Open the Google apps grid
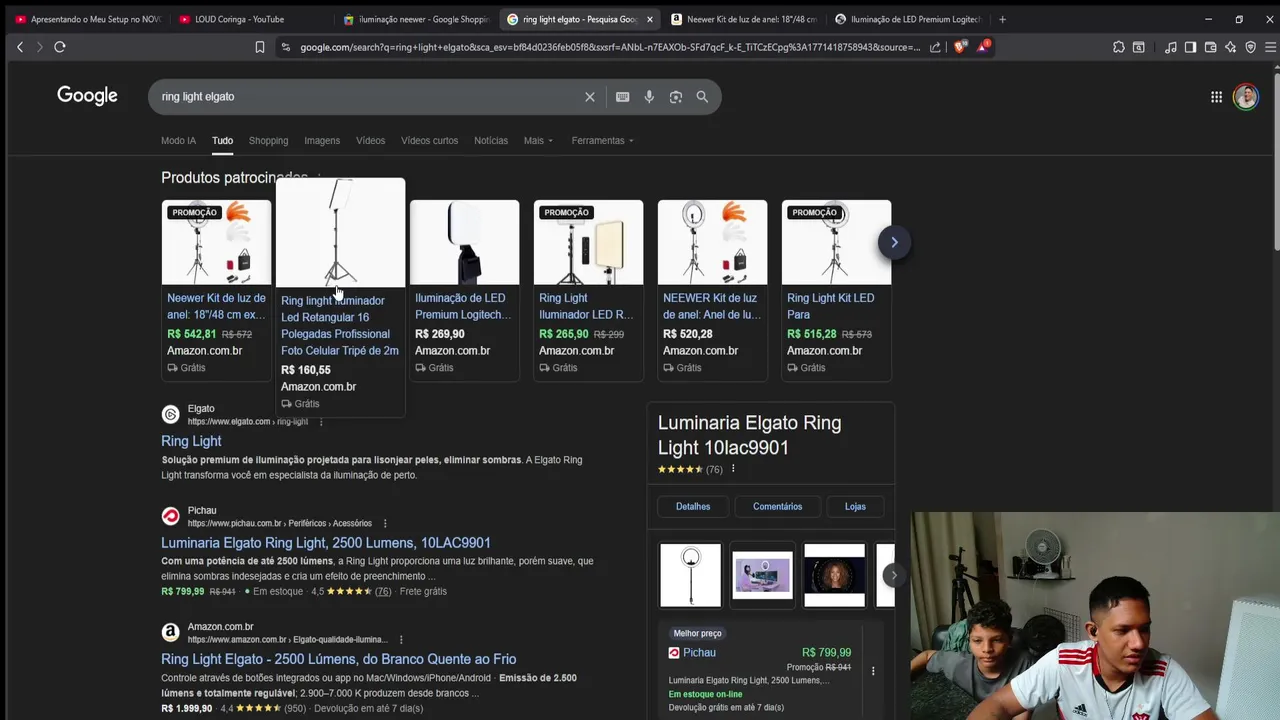1280x720 pixels. tap(1216, 97)
